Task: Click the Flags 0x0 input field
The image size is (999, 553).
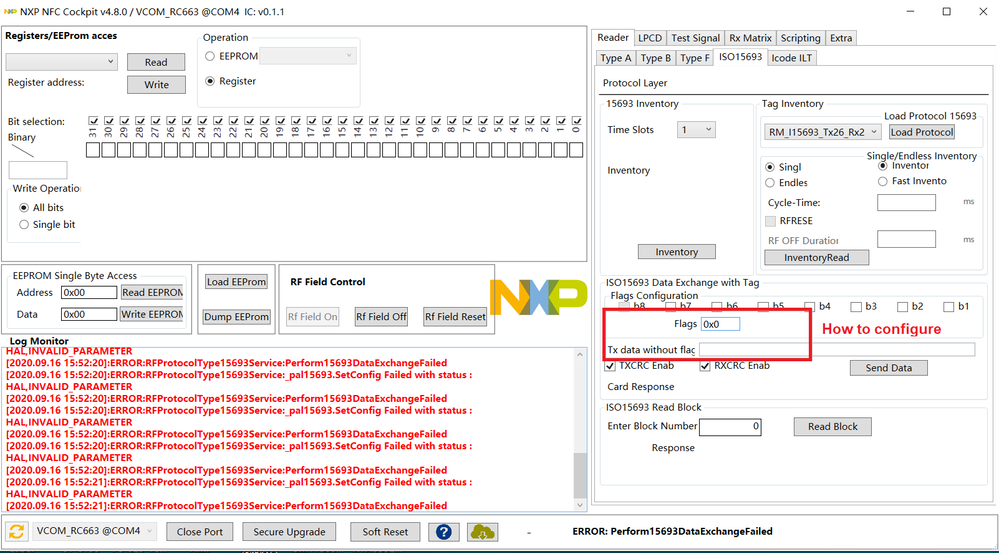Action: (721, 324)
